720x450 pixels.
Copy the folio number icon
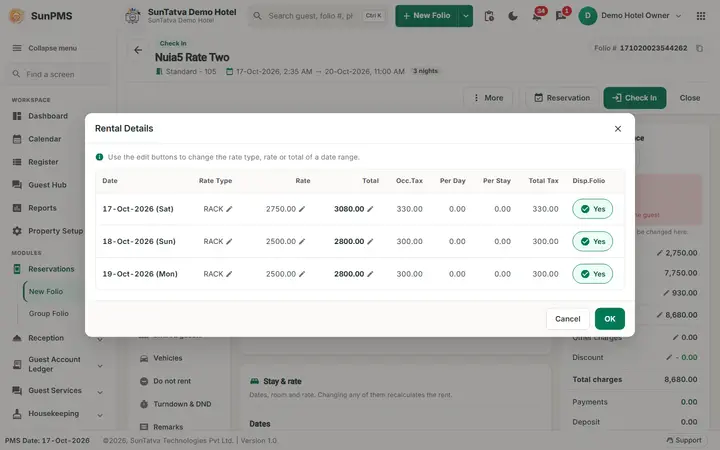point(699,48)
